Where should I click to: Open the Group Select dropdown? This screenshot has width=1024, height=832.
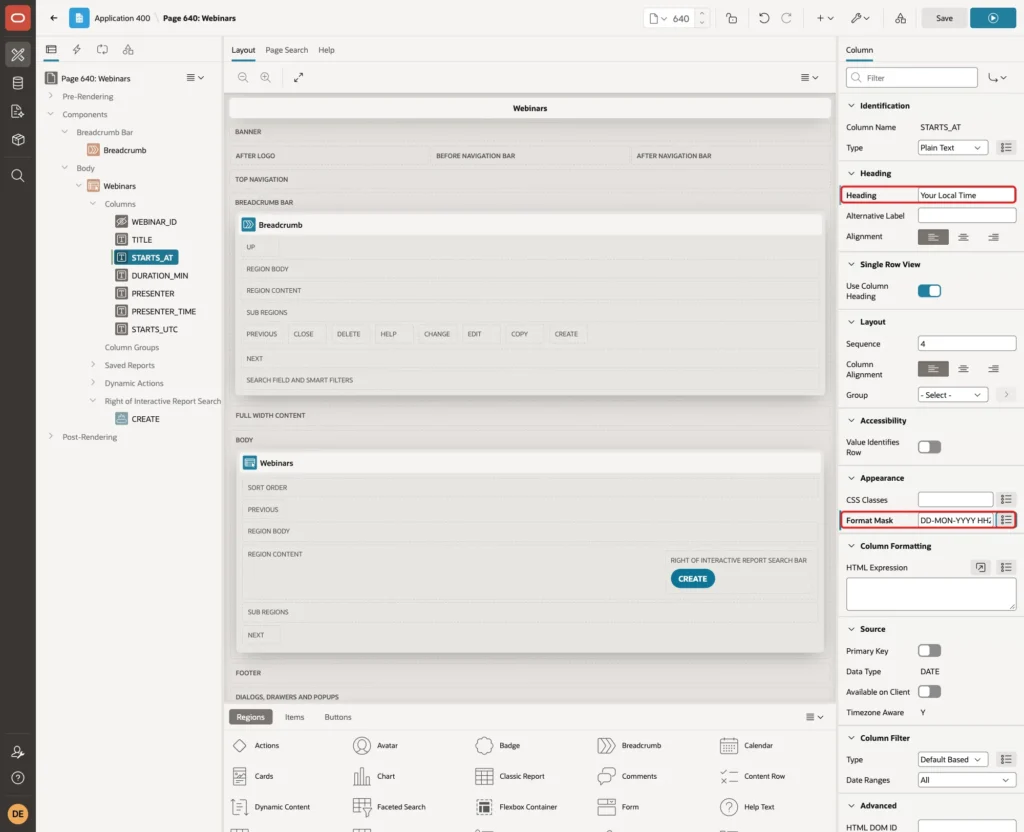[x=952, y=395]
